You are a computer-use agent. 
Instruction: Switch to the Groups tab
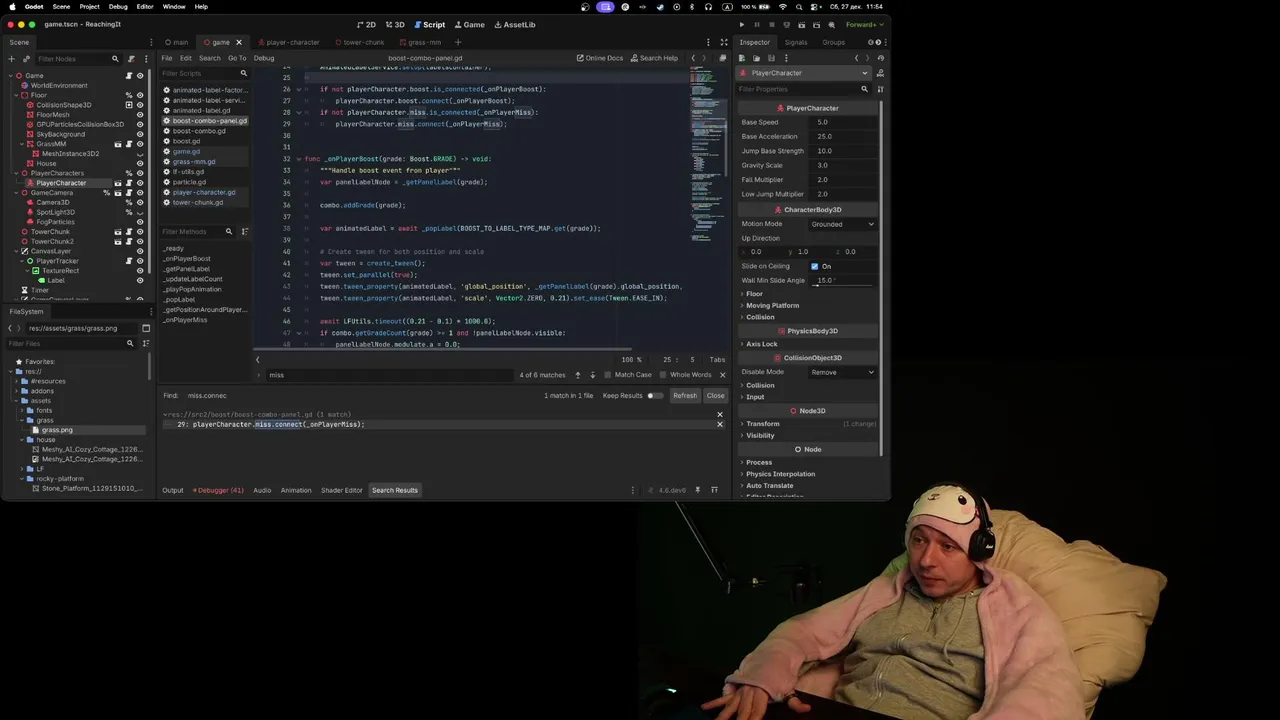pyautogui.click(x=833, y=42)
